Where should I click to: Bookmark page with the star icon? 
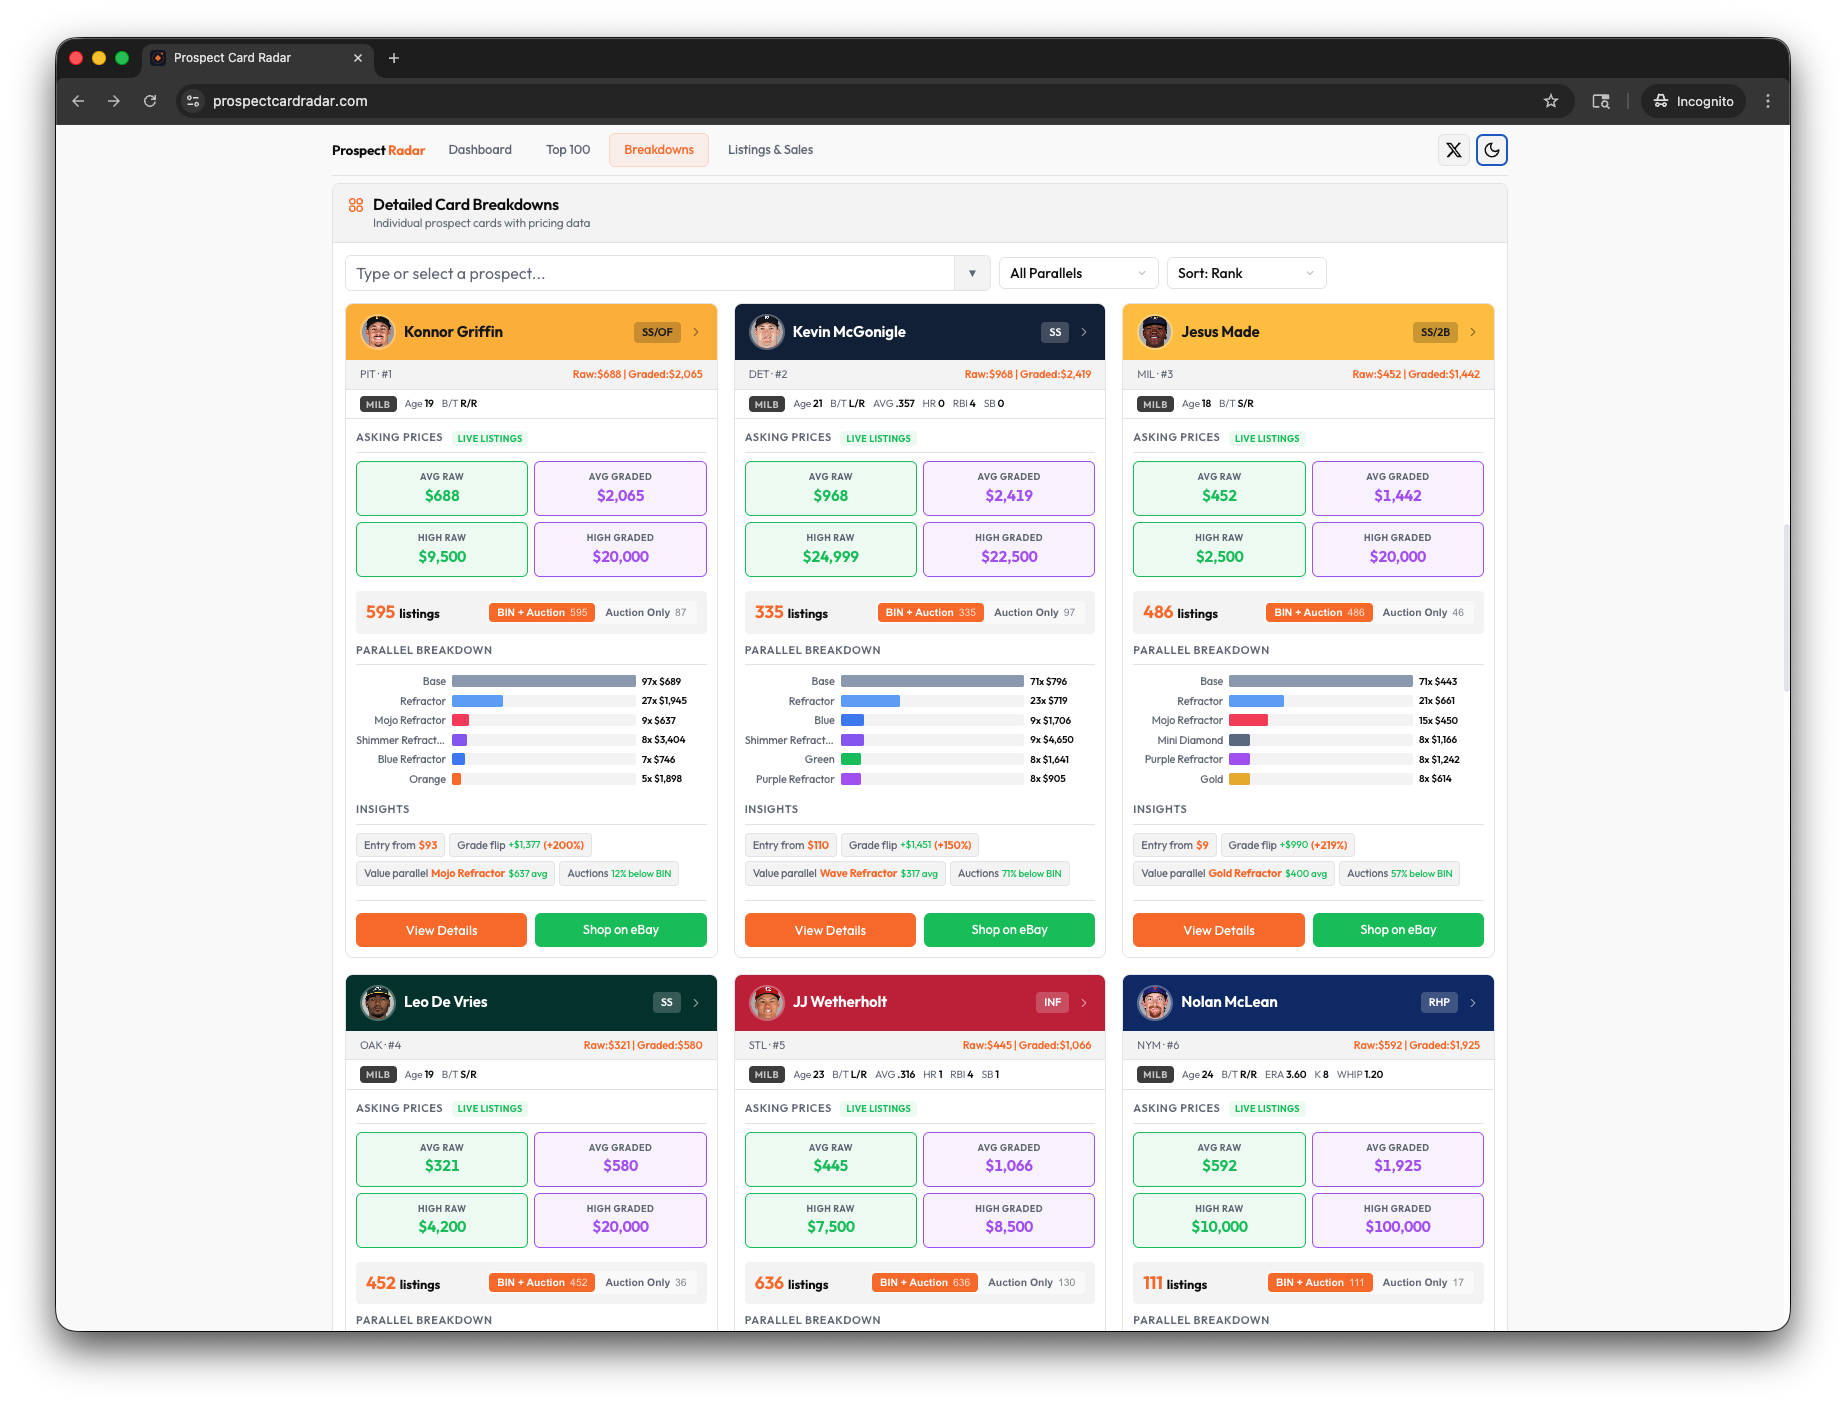tap(1551, 101)
